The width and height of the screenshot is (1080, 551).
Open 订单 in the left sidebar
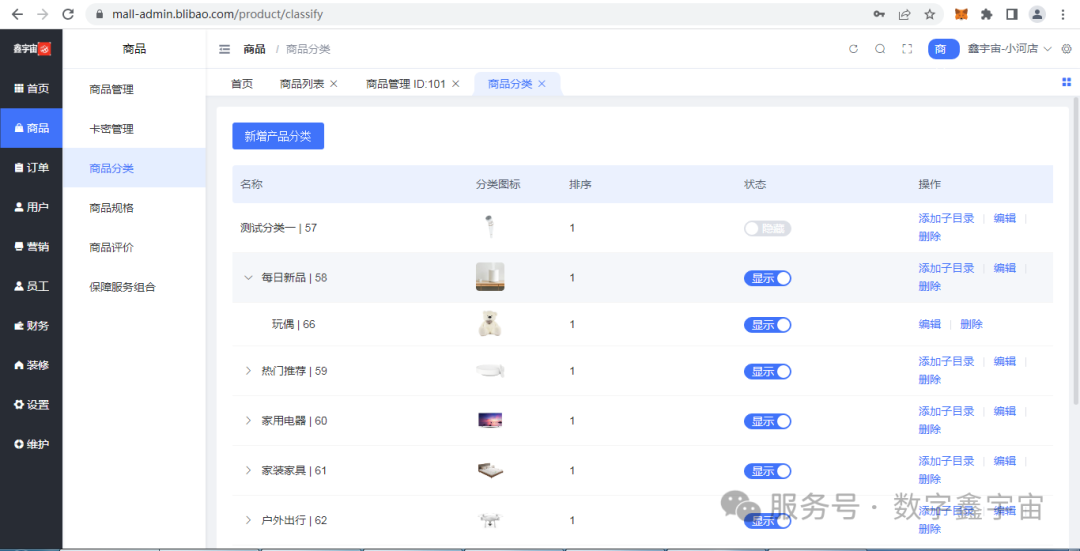click(x=31, y=168)
